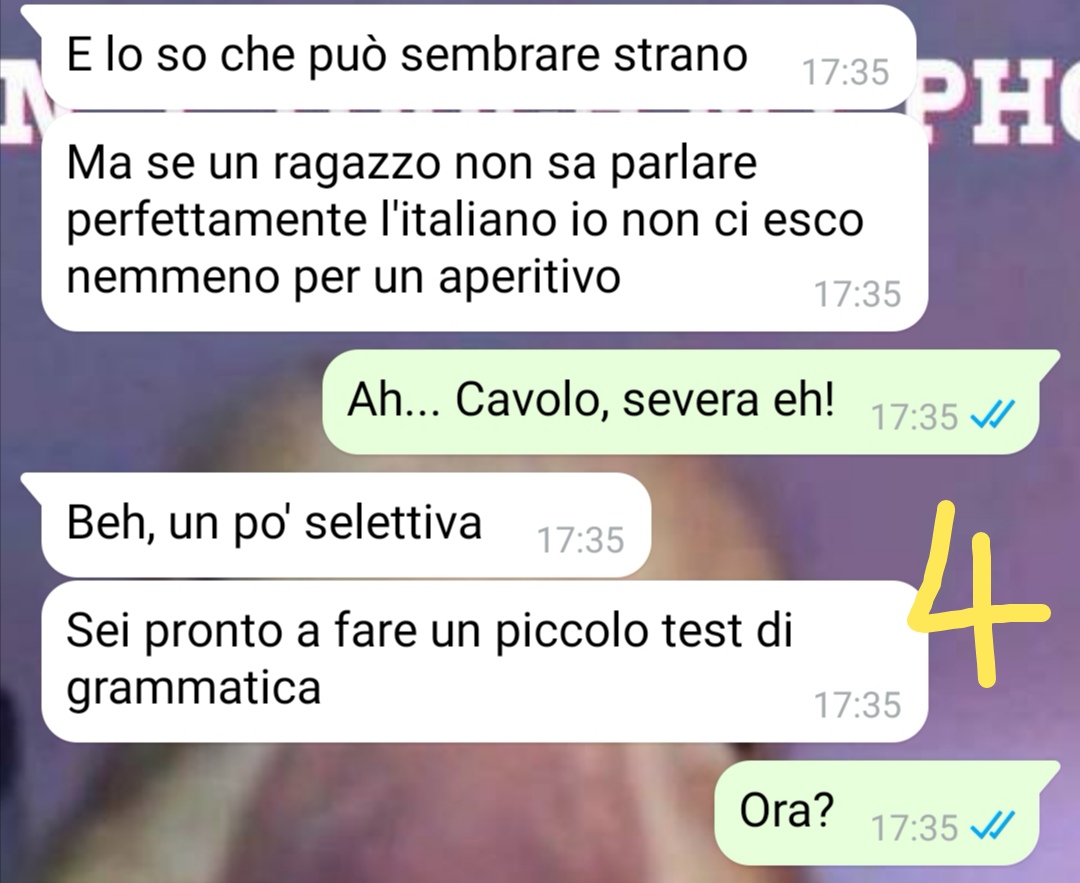Click the 17:35 timestamp on first message
This screenshot has width=1080, height=883.
point(846,72)
